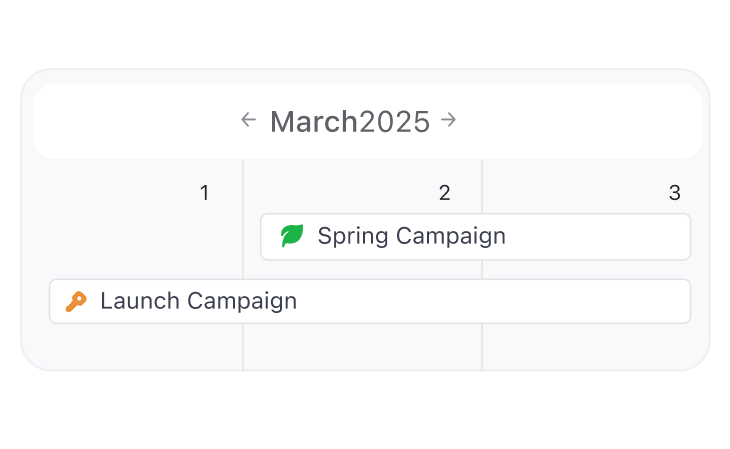730x449 pixels.
Task: Click the green leaf icon on Spring Campaign
Action: (292, 235)
